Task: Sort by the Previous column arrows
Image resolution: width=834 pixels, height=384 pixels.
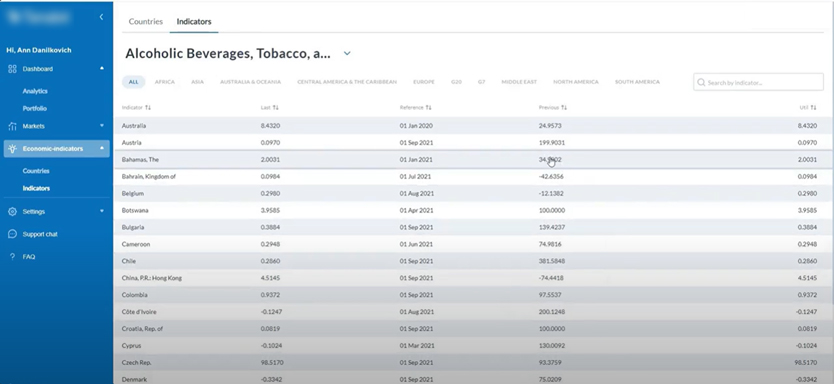Action: [564, 107]
